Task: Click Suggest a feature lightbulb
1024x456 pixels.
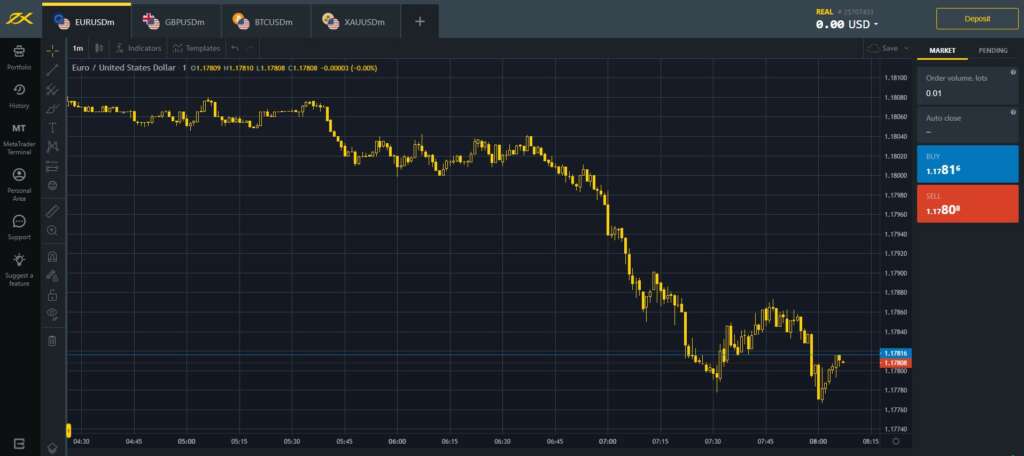Action: [x=19, y=270]
